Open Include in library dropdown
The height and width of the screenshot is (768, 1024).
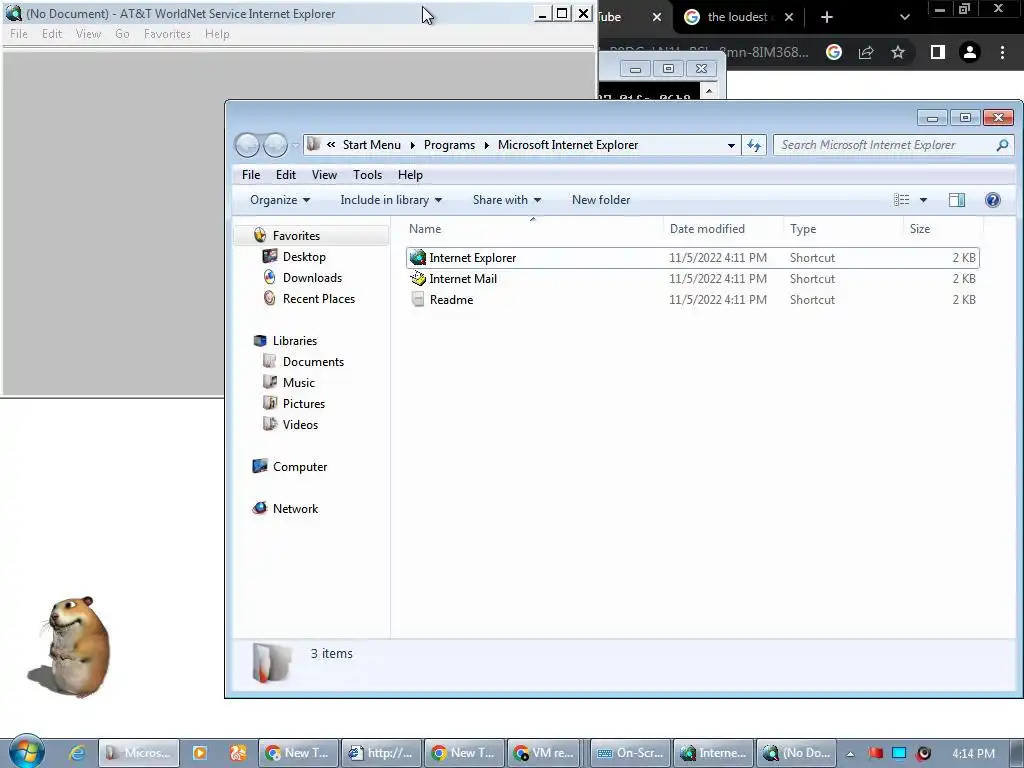point(391,200)
